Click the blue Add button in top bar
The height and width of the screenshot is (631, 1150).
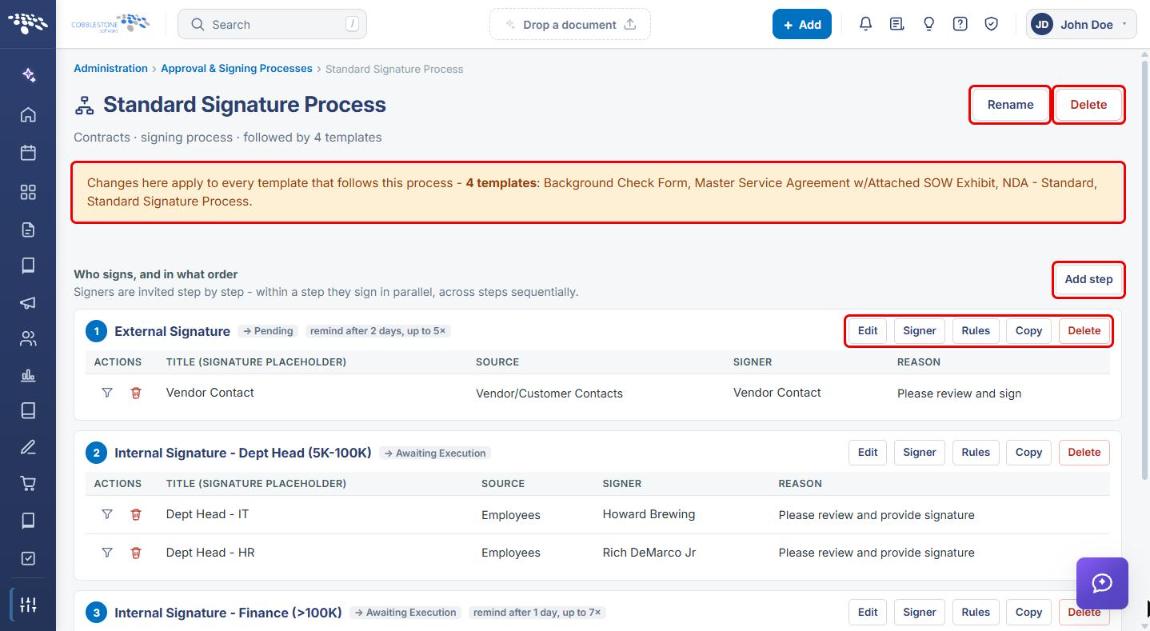coord(802,24)
